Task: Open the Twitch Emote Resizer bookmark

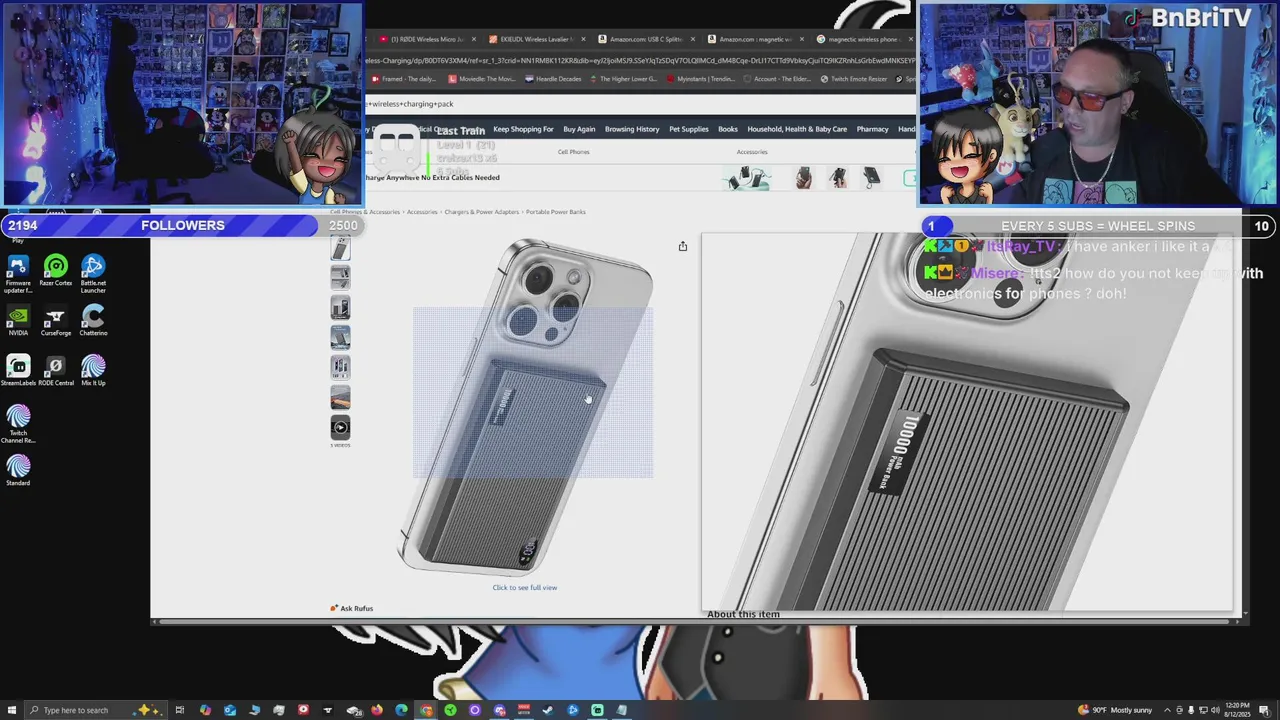Action: tap(853, 79)
